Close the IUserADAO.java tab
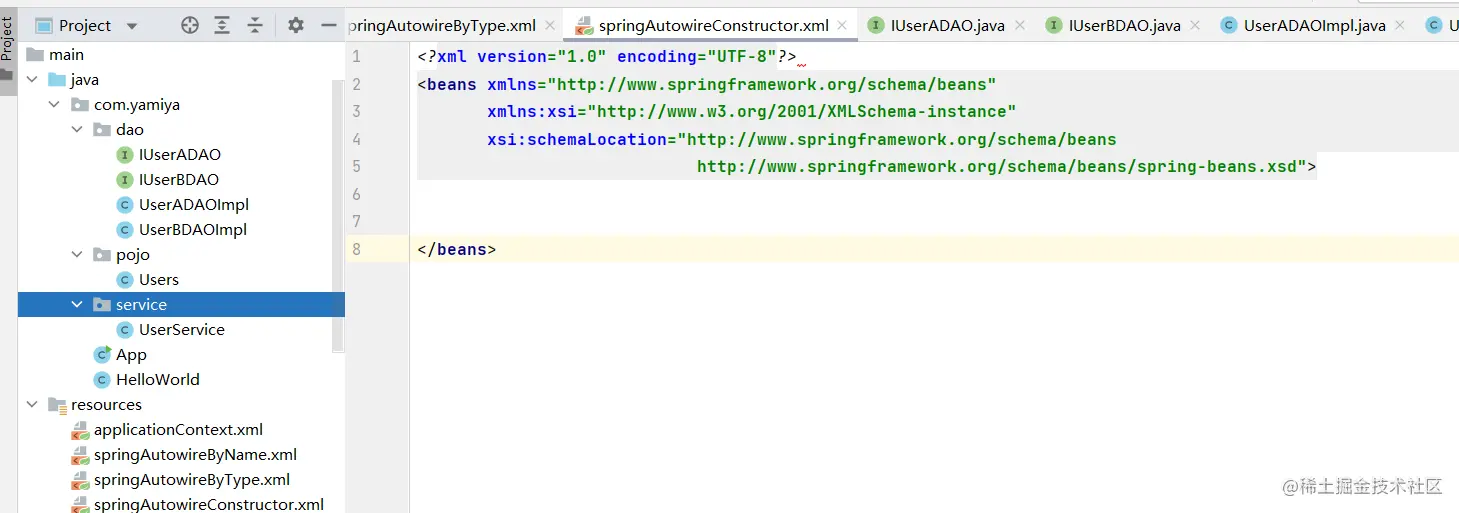The height and width of the screenshot is (513, 1459). point(1018,26)
